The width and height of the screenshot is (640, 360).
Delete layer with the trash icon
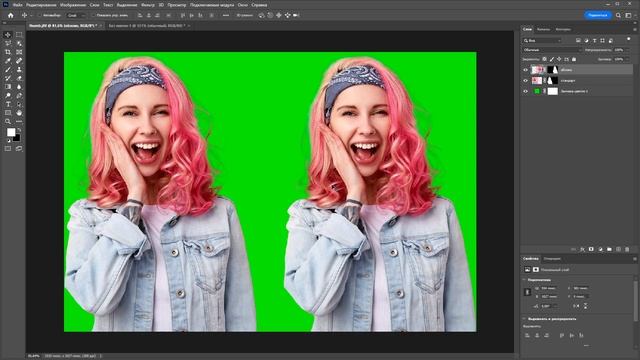(x=627, y=249)
